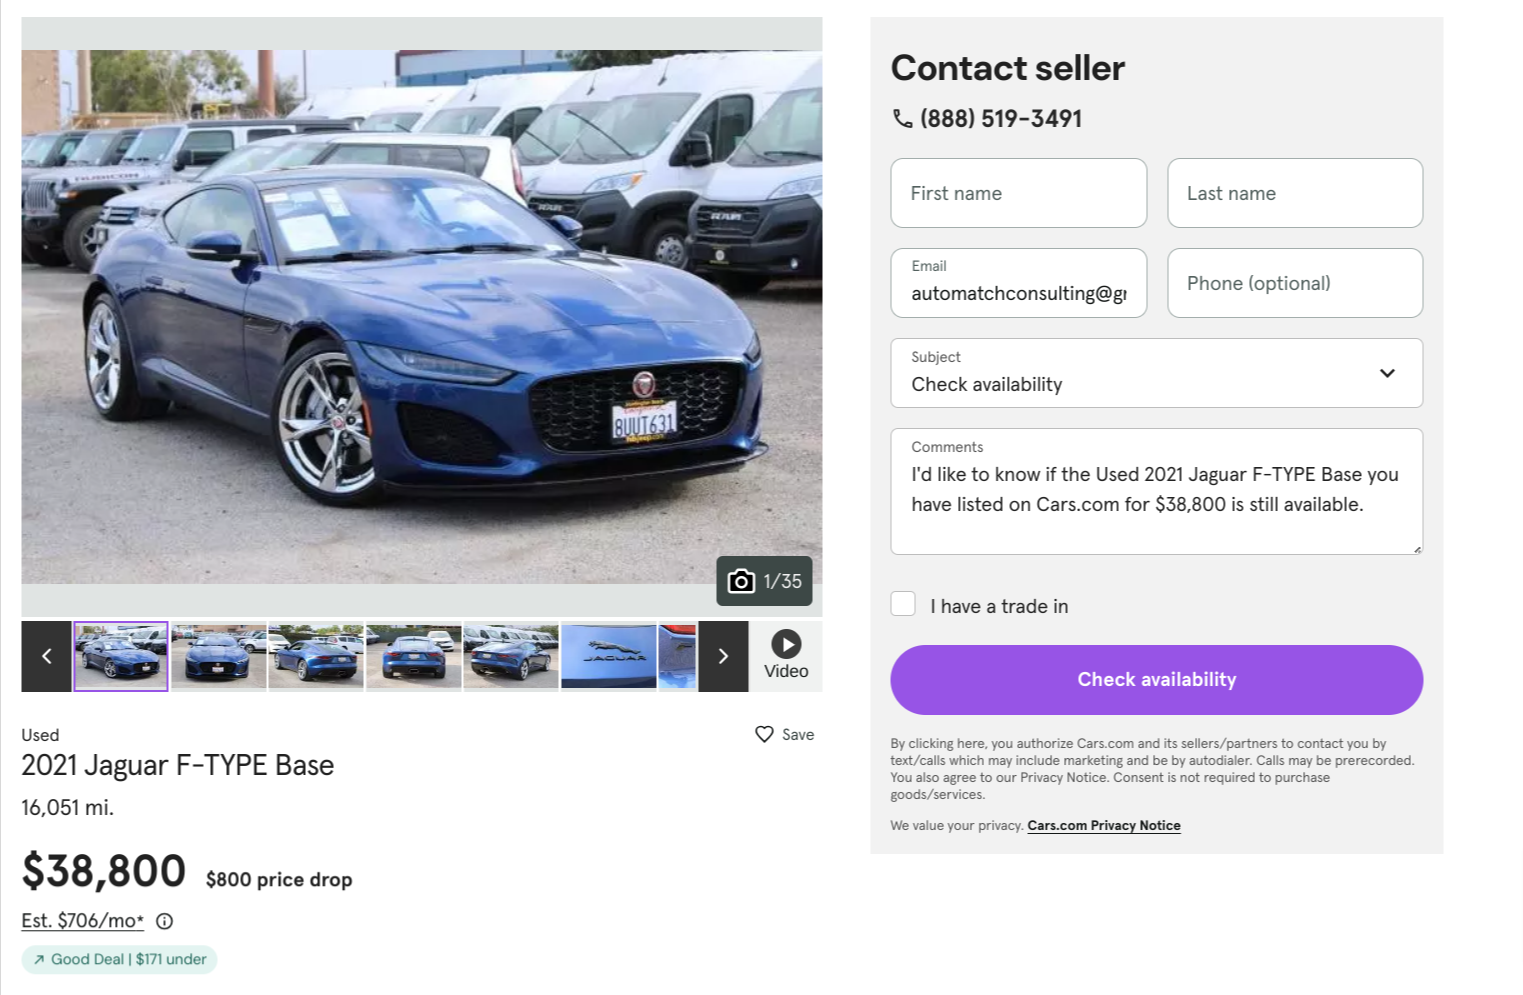This screenshot has height=995, width=1523.
Task: Select the Jaguar logo badge thumbnail
Action: click(608, 656)
